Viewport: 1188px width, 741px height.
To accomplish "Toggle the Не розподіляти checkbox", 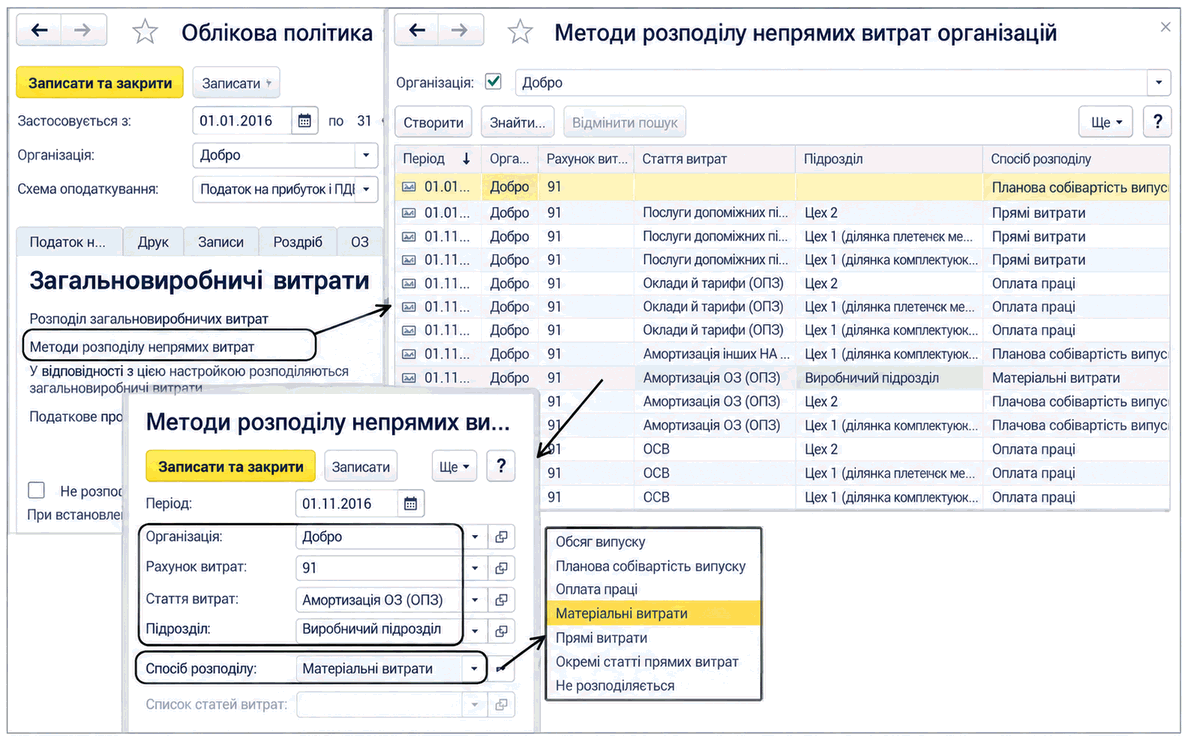I will (x=36, y=490).
